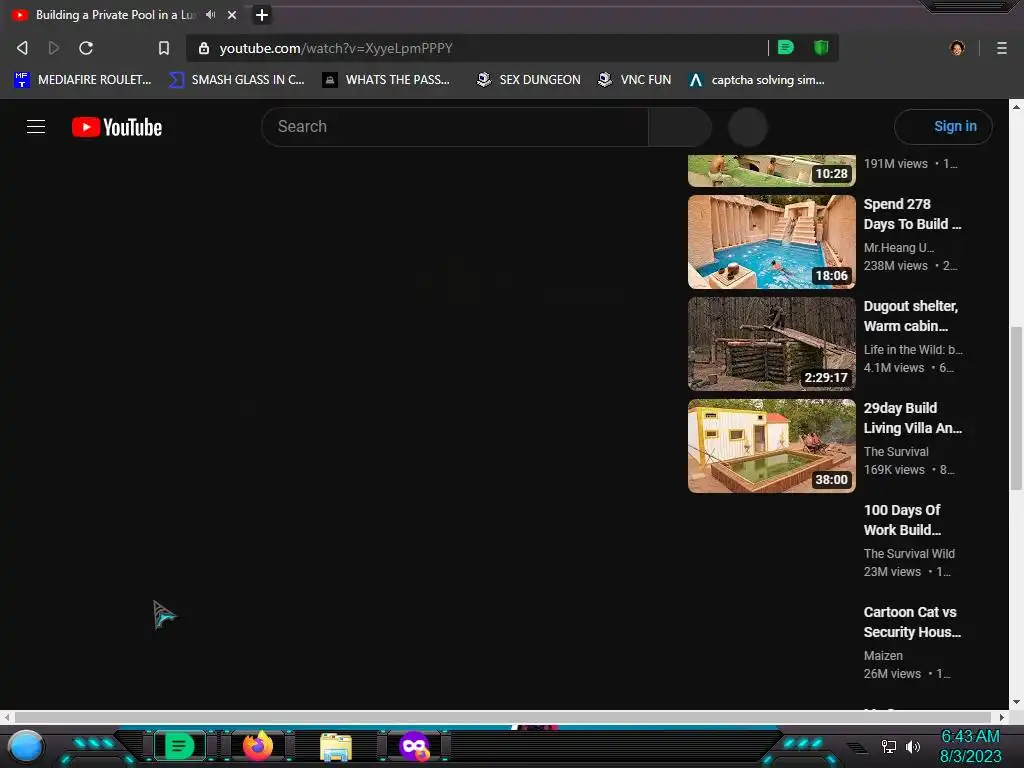Image resolution: width=1024 pixels, height=768 pixels.
Task: Click the vertical scrollbar up arrow
Action: point(1016,106)
